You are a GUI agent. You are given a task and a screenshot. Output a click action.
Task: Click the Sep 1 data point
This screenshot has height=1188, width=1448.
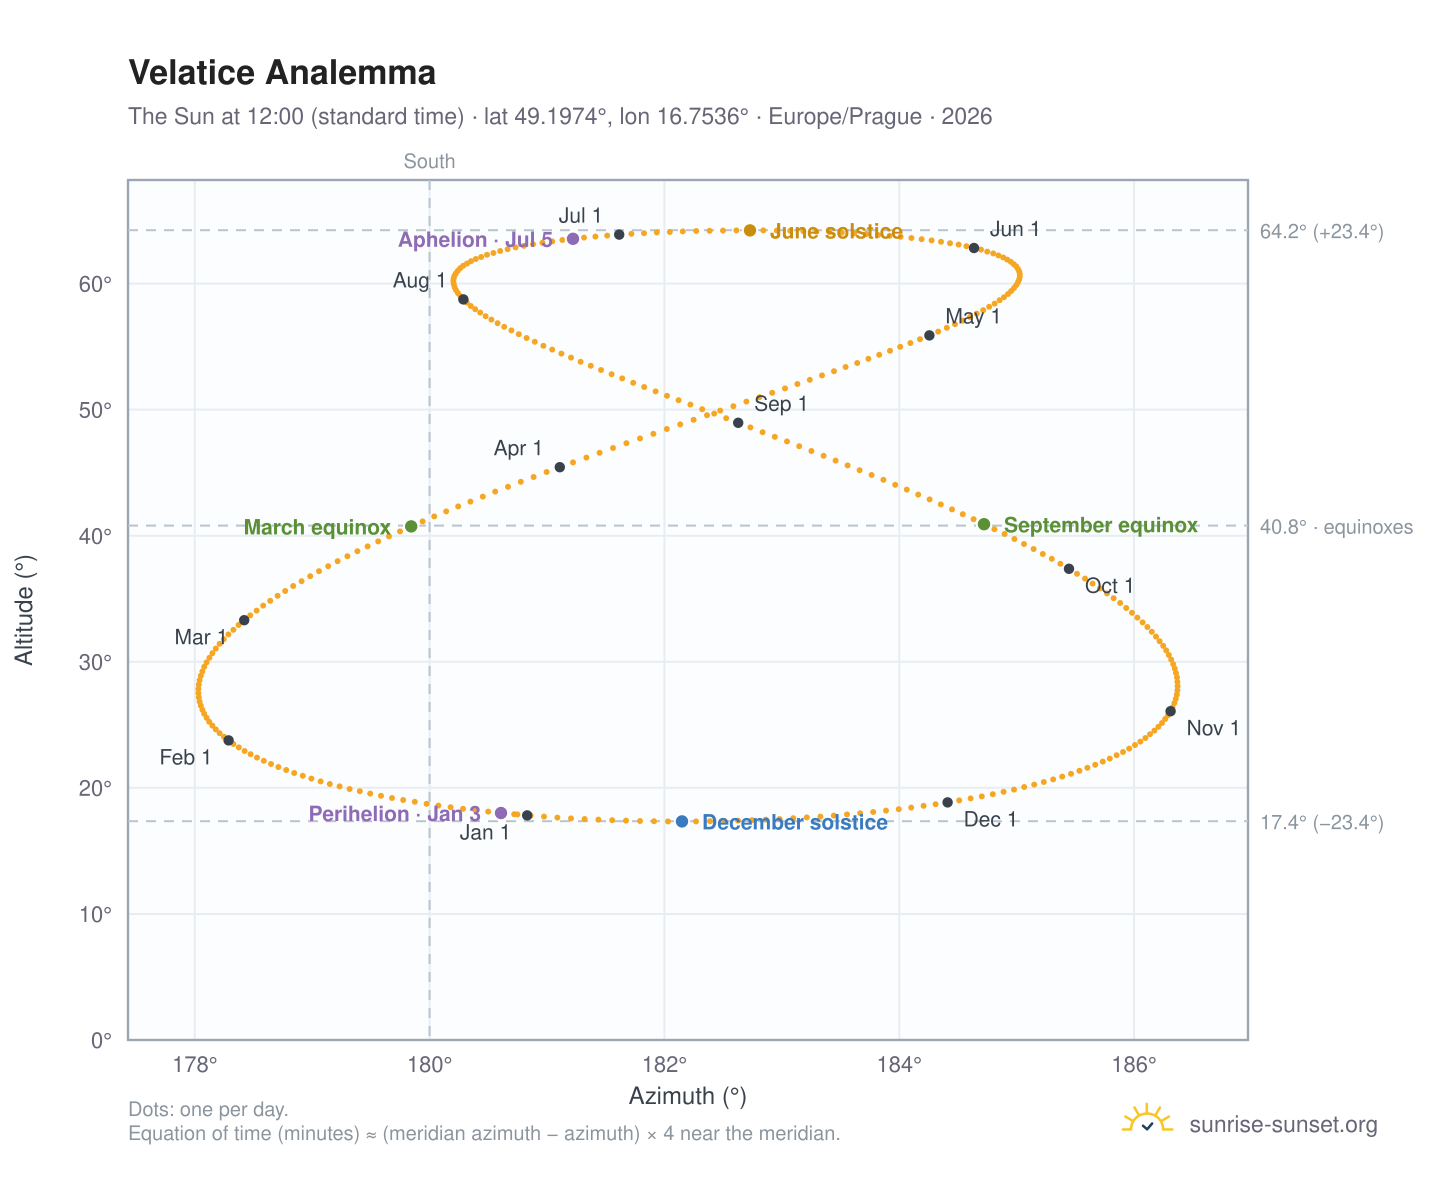pos(738,423)
